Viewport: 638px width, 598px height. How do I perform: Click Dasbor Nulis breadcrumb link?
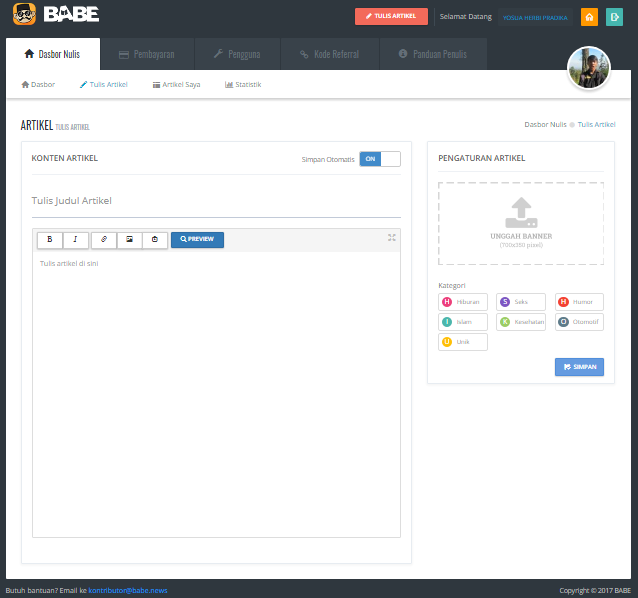545,124
